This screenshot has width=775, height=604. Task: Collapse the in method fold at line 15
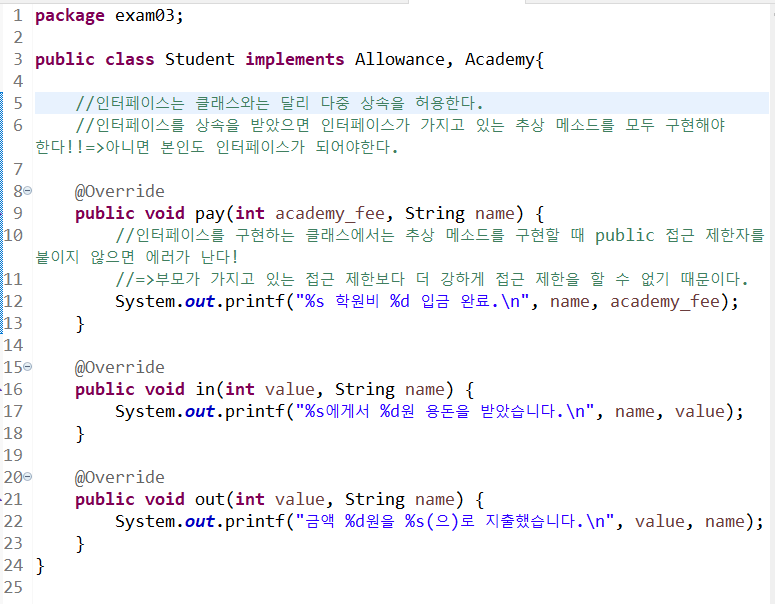[28, 367]
